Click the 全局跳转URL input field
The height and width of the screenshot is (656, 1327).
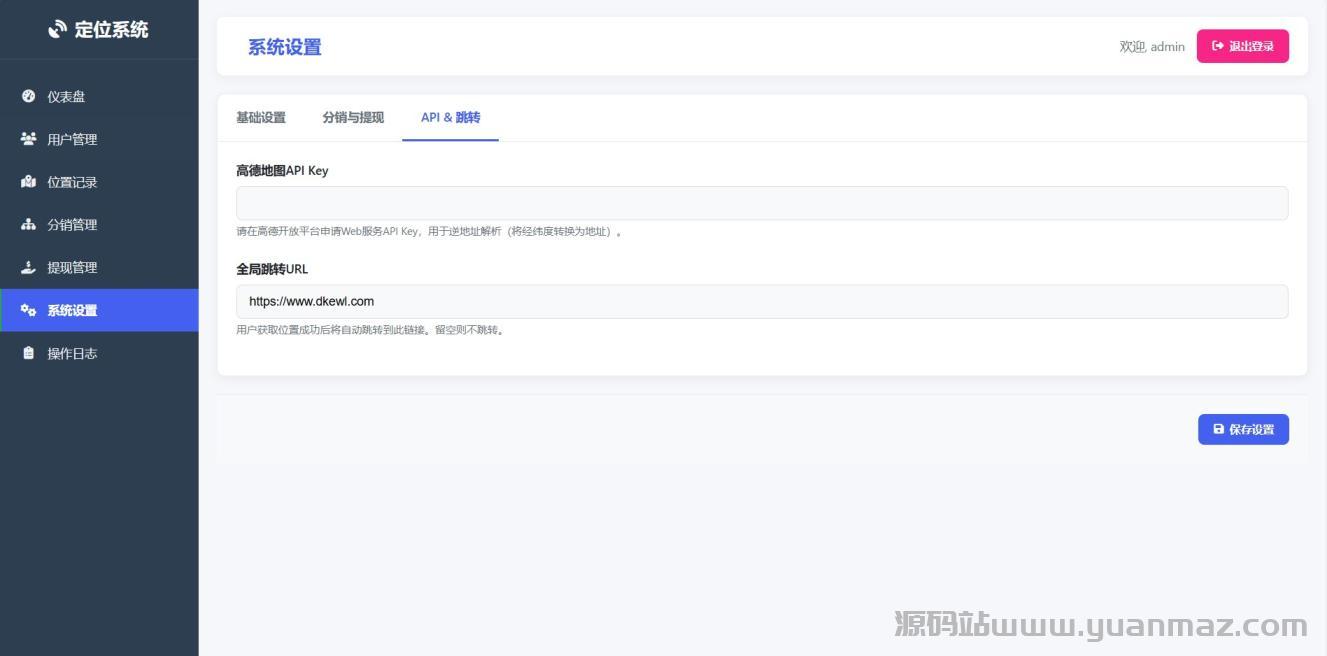coord(762,301)
